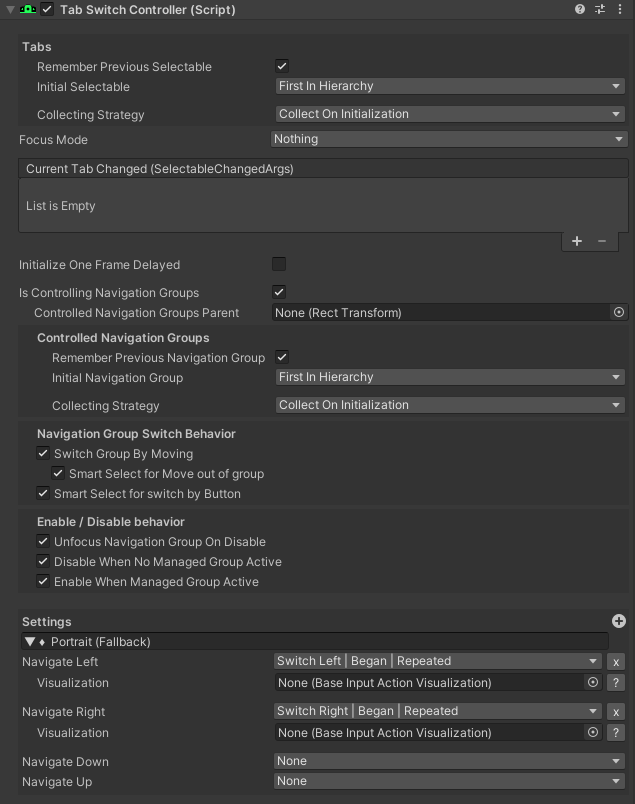Open the component help reference icon
The height and width of the screenshot is (804, 635).
tap(580, 9)
